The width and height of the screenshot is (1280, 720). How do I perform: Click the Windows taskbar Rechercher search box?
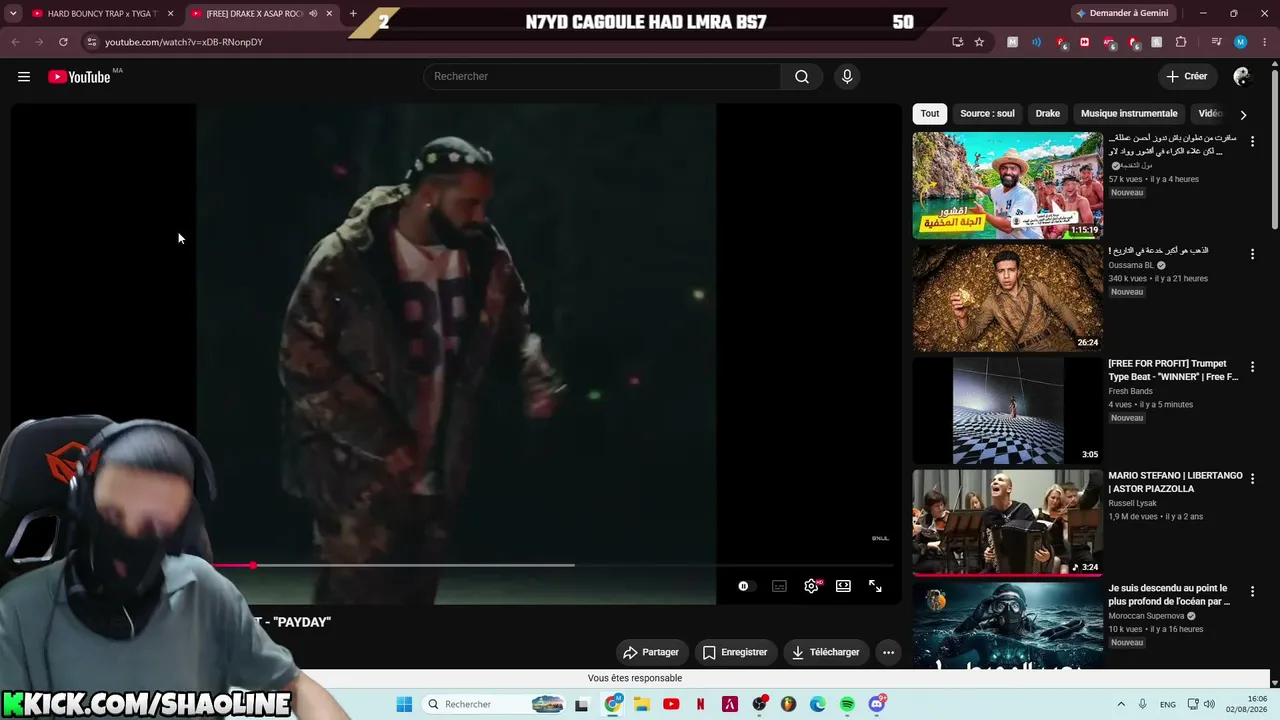(x=495, y=704)
